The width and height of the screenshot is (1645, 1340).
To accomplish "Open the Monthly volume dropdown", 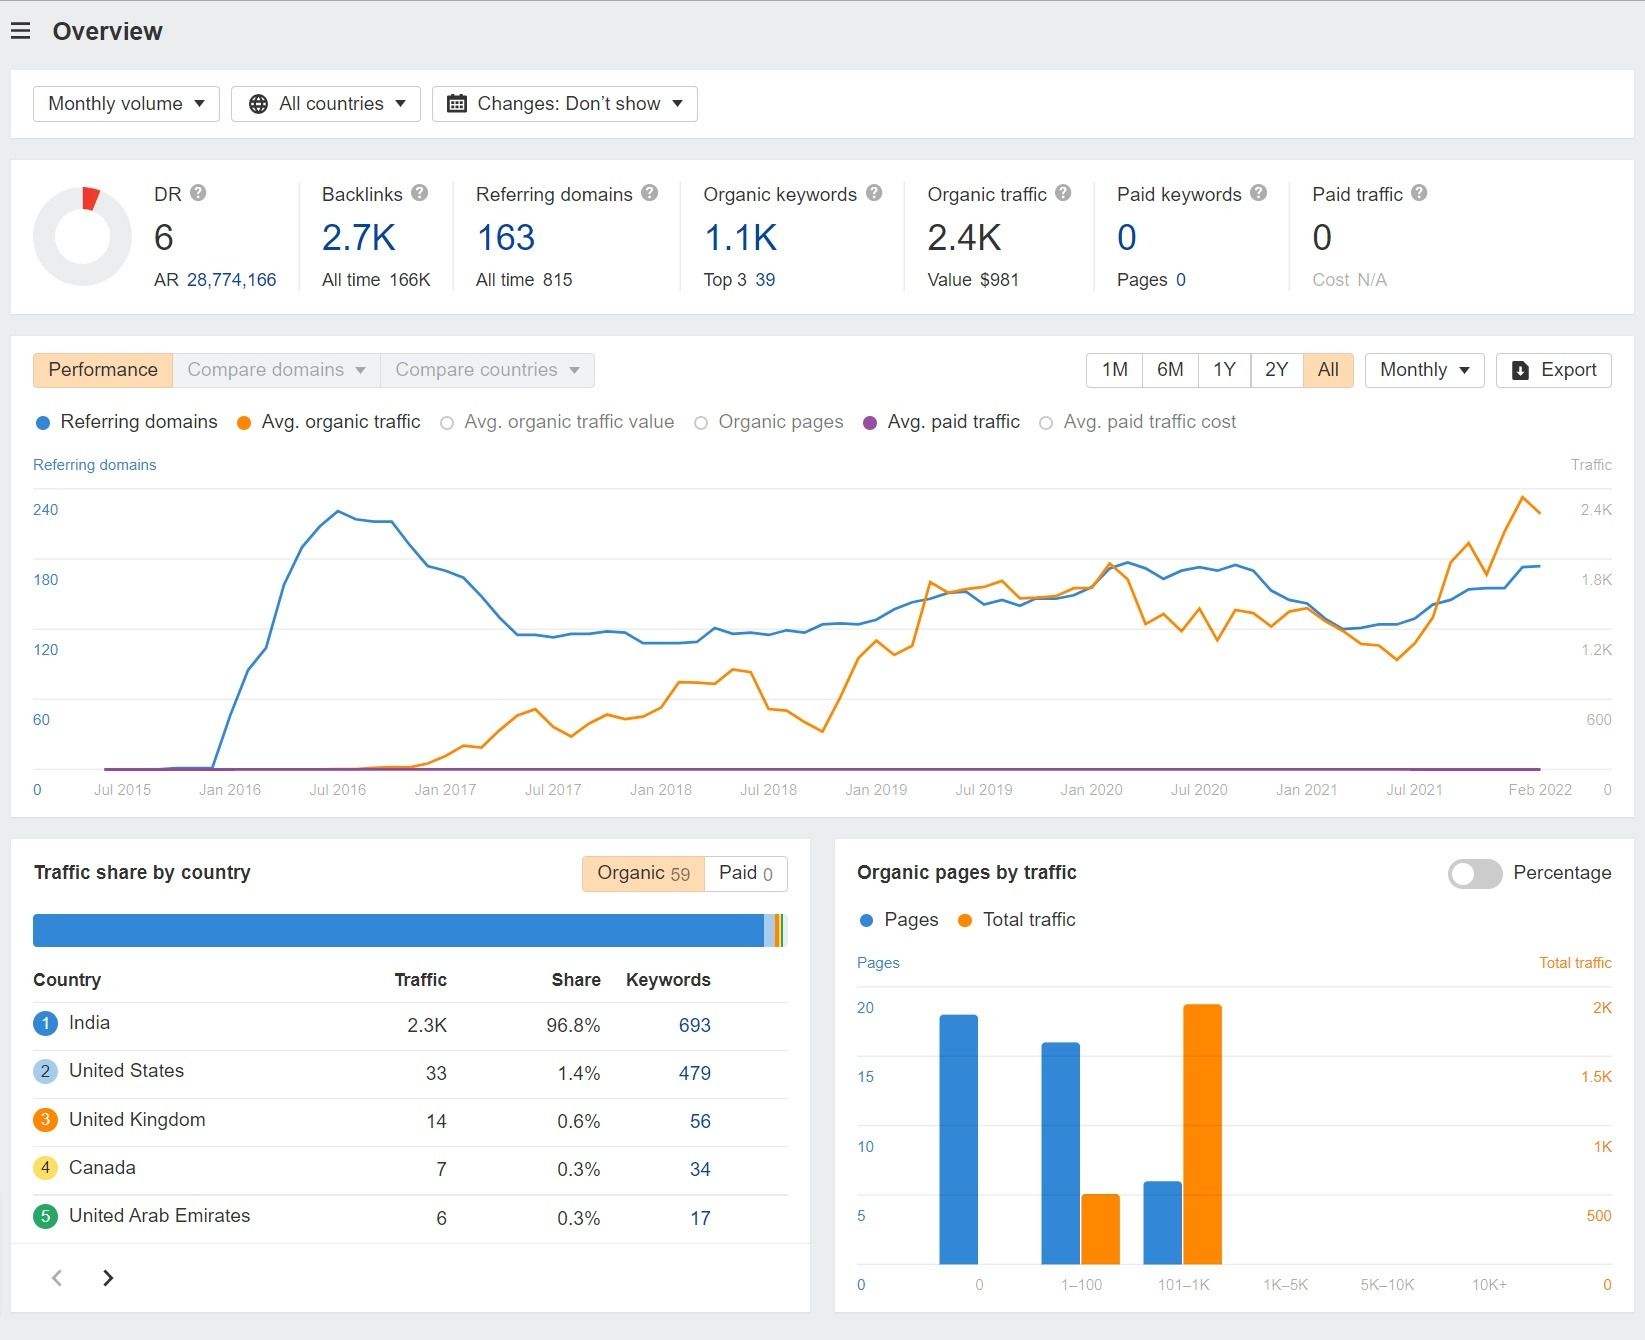I will 126,104.
